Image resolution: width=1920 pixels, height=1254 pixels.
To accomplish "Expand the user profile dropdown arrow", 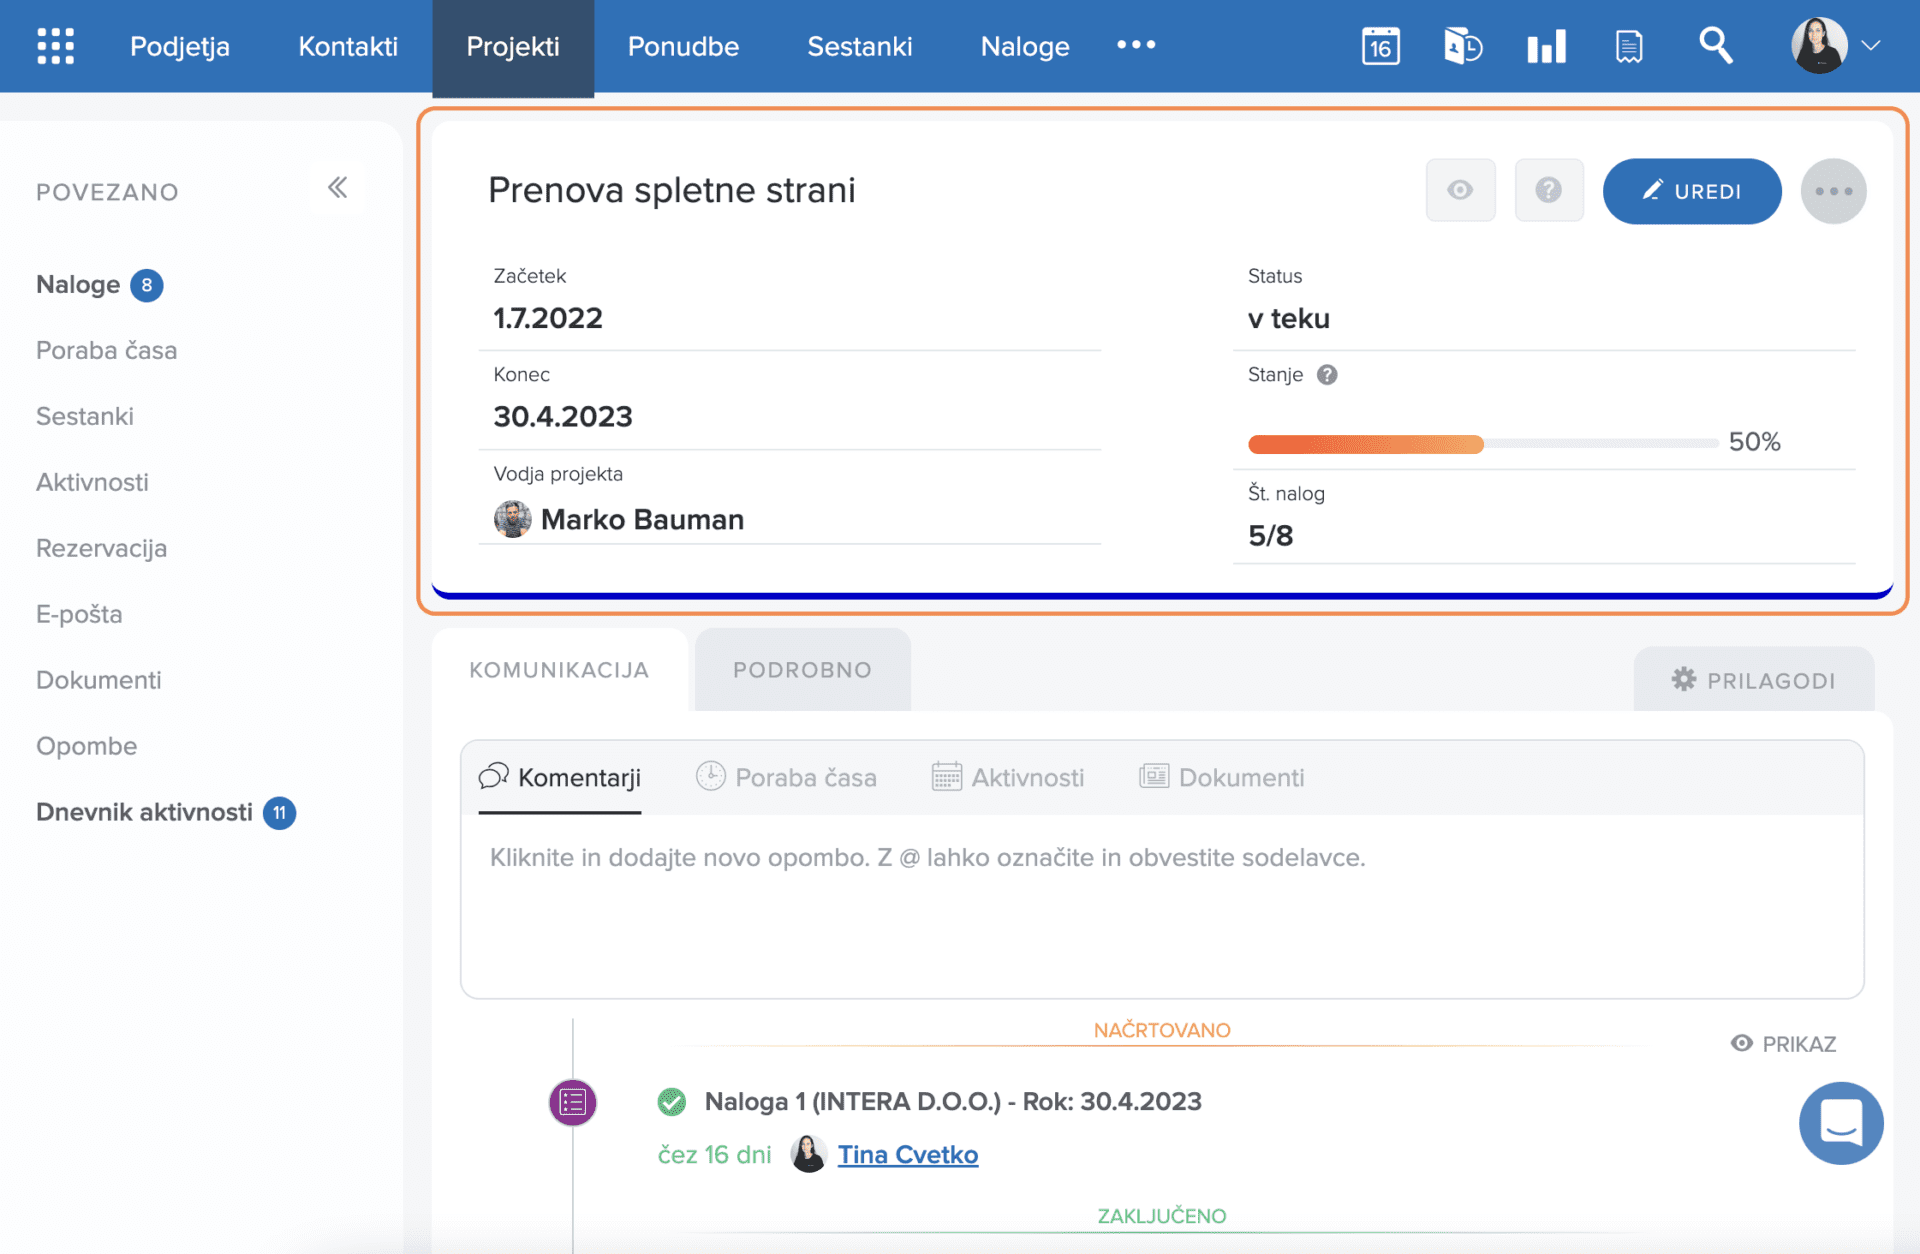I will [1871, 46].
